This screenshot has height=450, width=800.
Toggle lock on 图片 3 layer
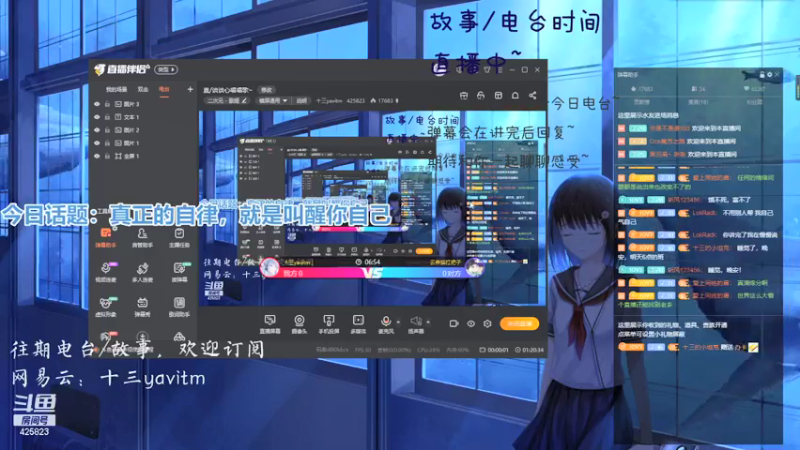(x=107, y=104)
